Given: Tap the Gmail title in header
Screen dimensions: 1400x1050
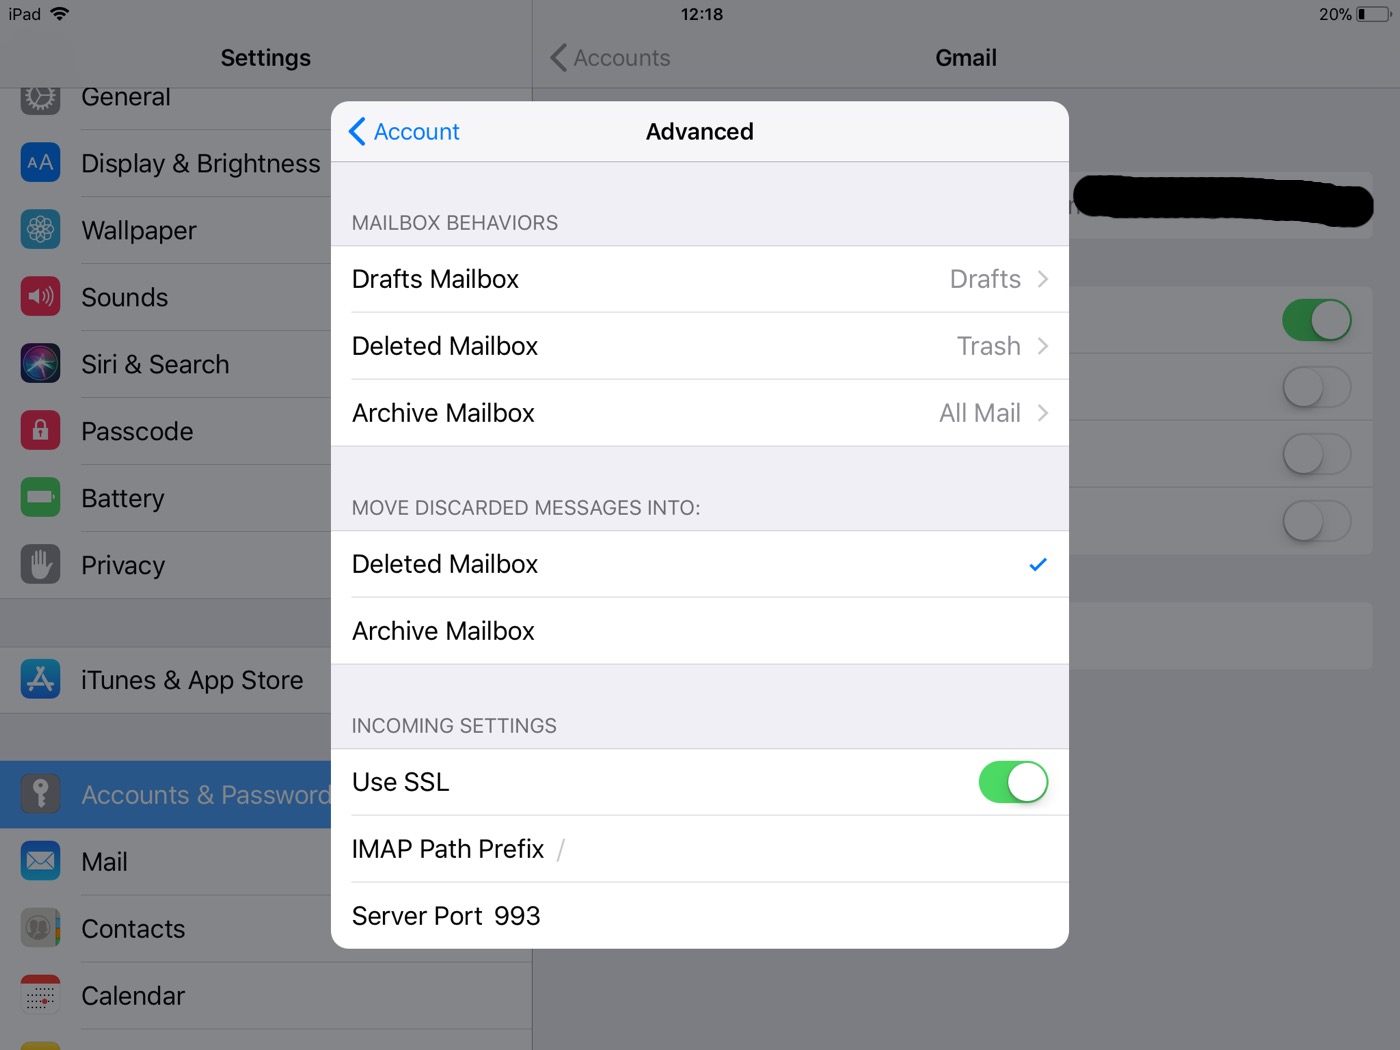Looking at the screenshot, I should (x=966, y=58).
